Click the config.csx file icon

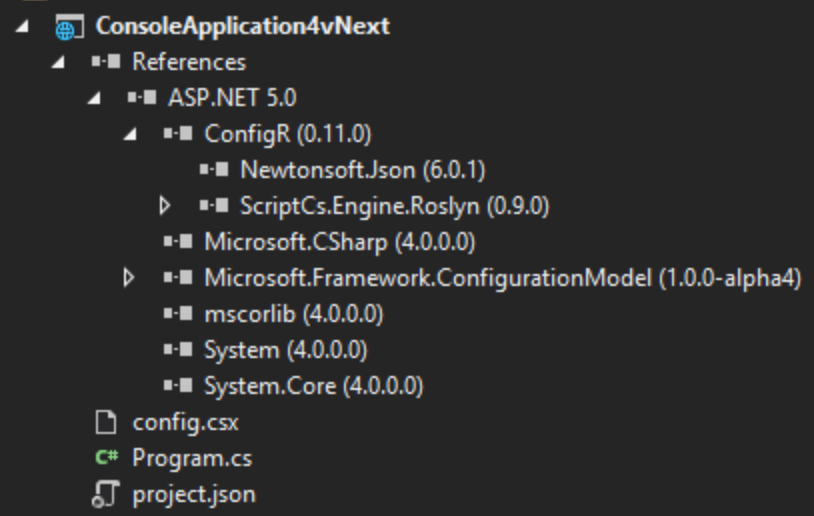(106, 422)
